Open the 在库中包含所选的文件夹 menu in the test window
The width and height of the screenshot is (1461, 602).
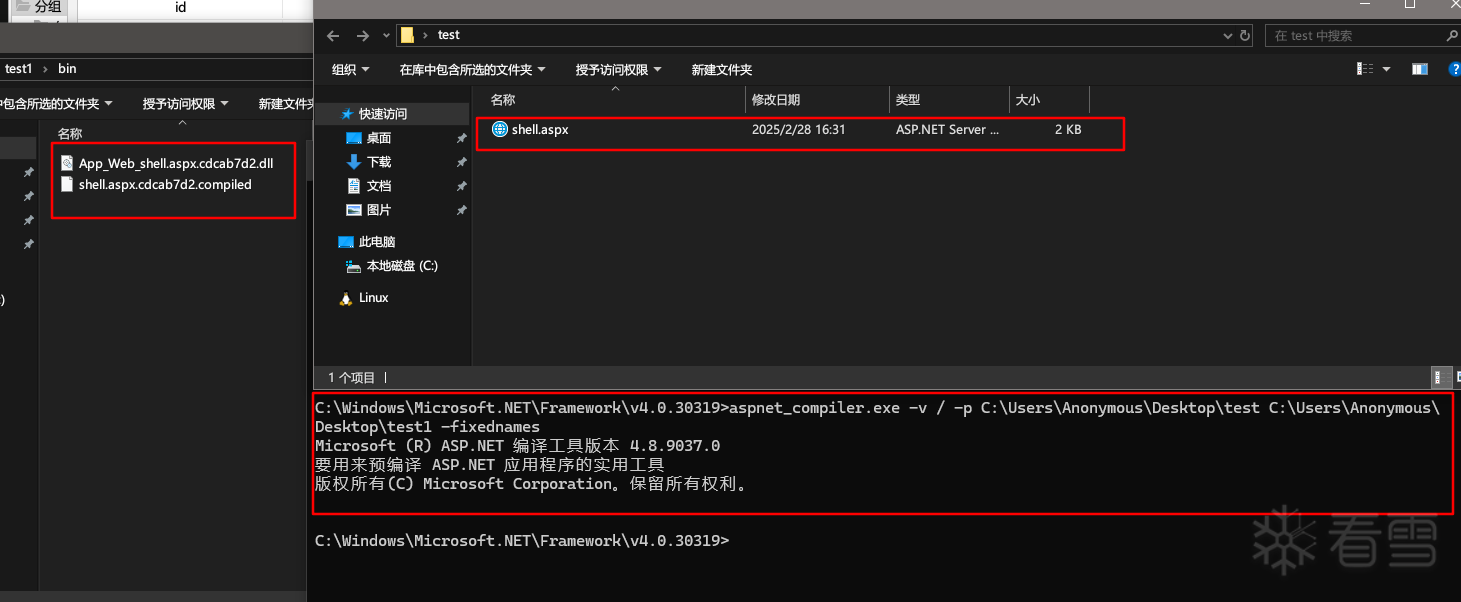pyautogui.click(x=472, y=69)
